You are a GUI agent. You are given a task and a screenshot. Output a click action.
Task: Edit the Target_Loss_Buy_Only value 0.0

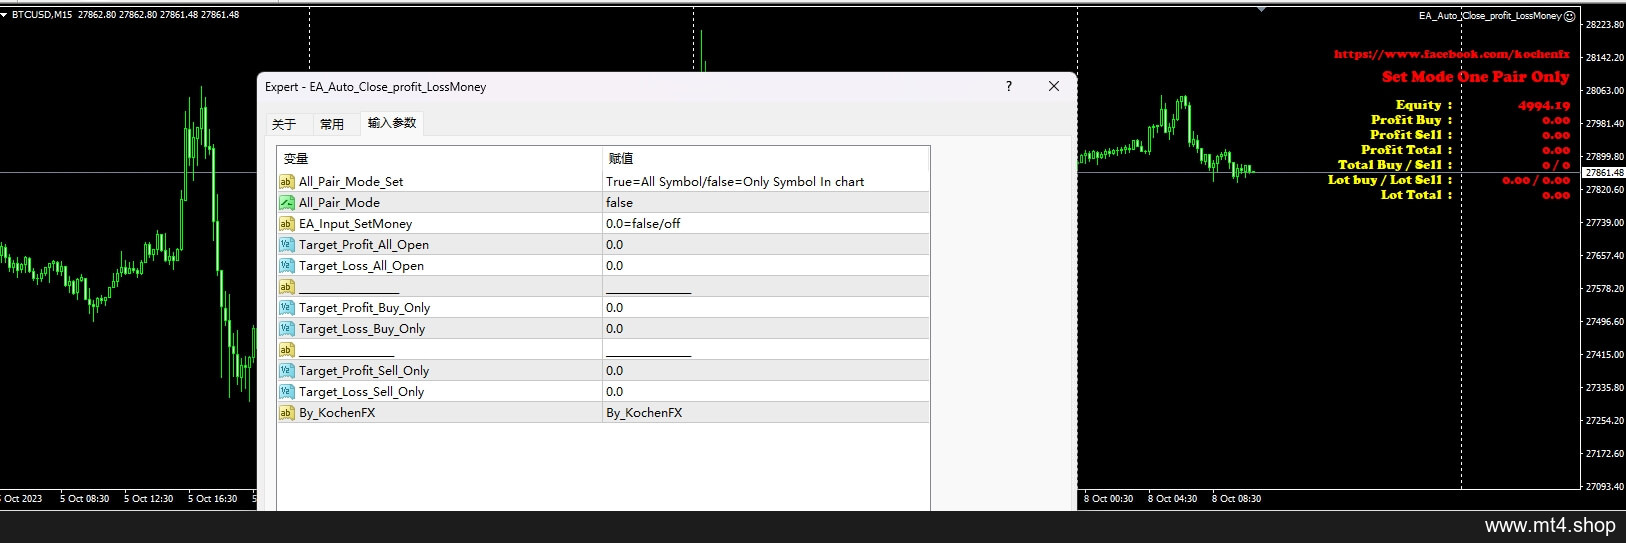pos(766,329)
